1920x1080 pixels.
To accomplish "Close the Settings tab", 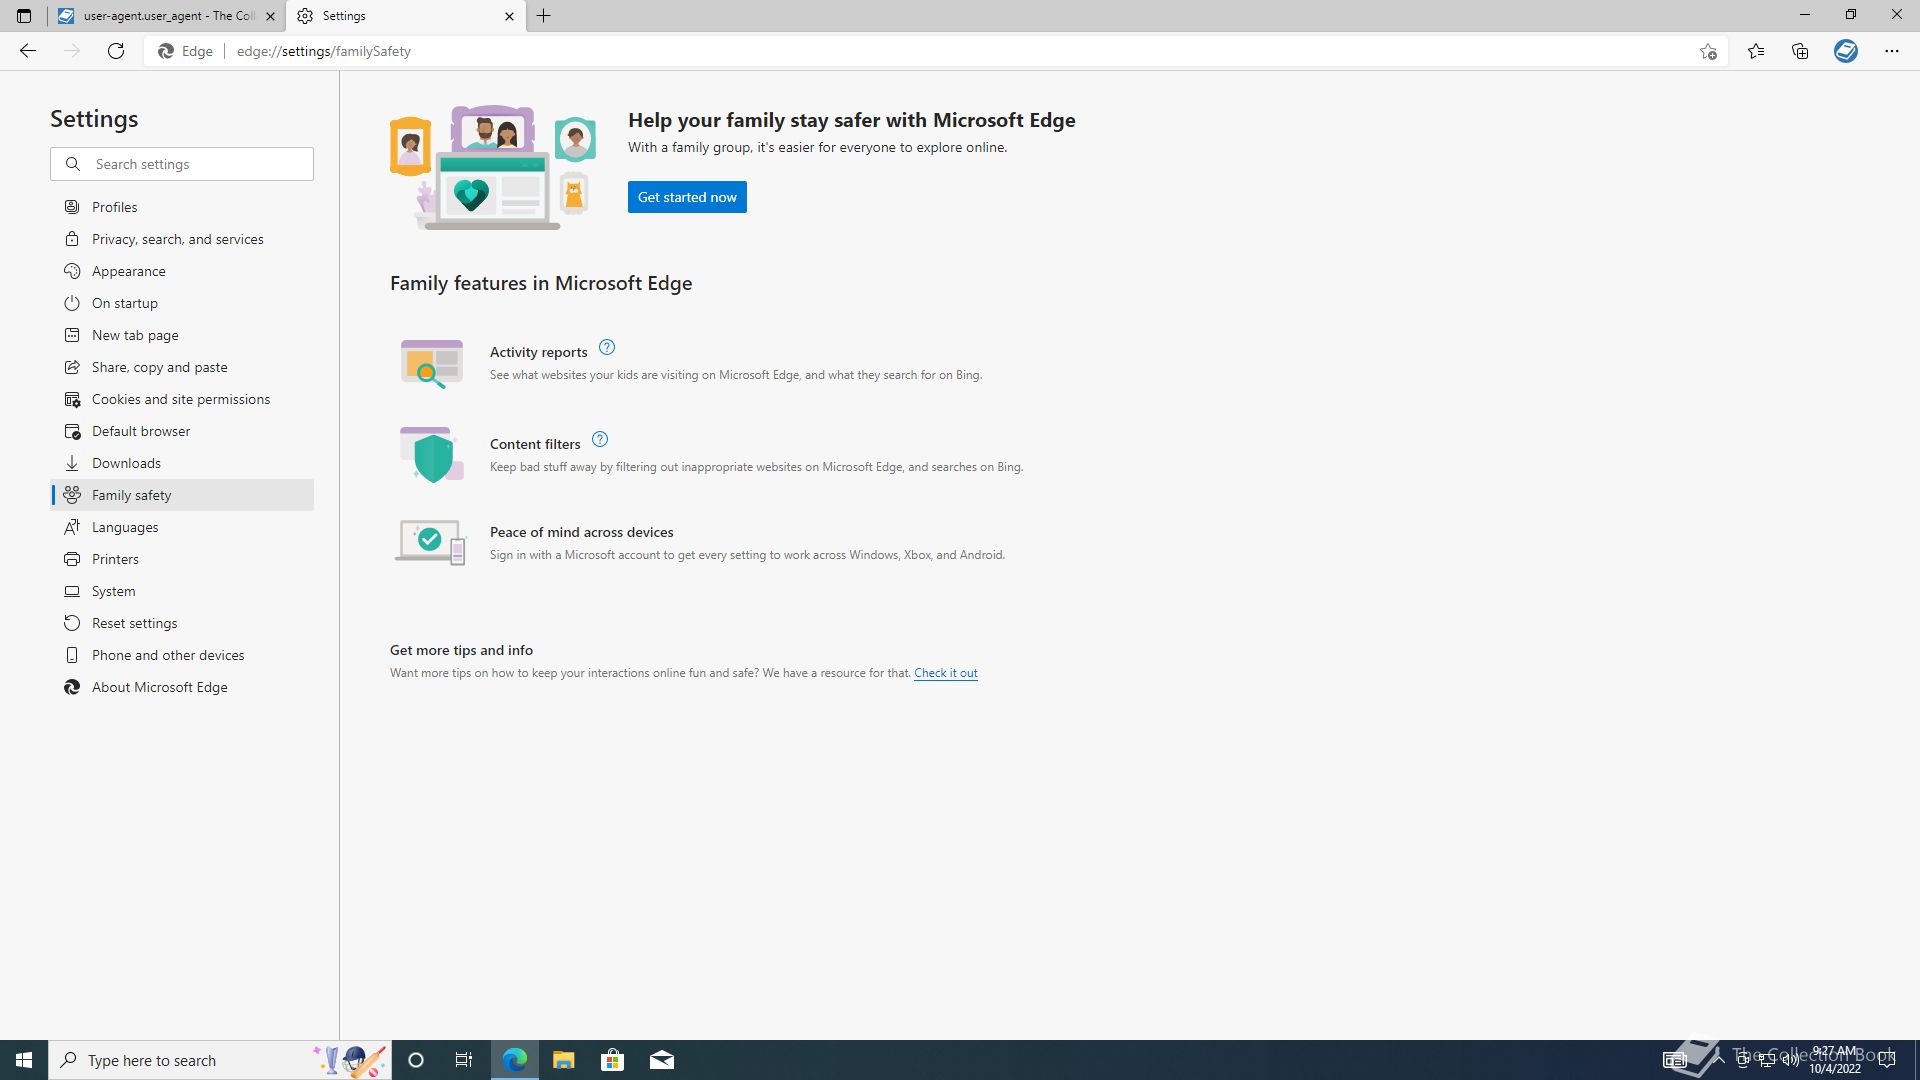I will 509,16.
